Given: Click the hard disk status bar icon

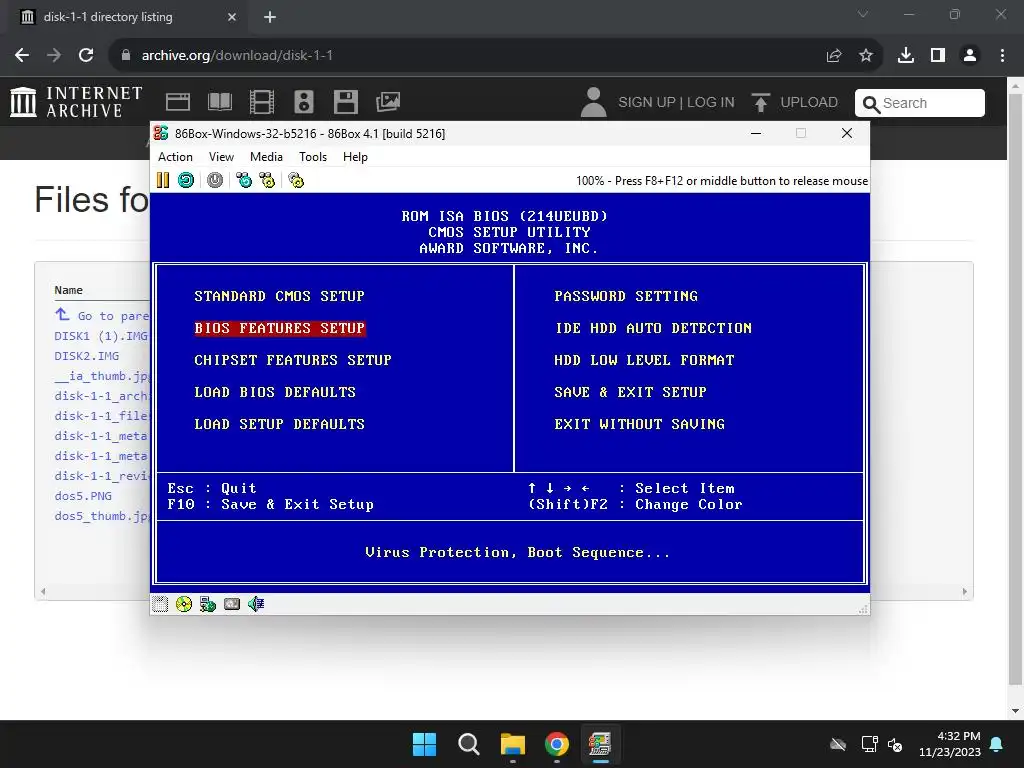Looking at the screenshot, I should point(232,604).
